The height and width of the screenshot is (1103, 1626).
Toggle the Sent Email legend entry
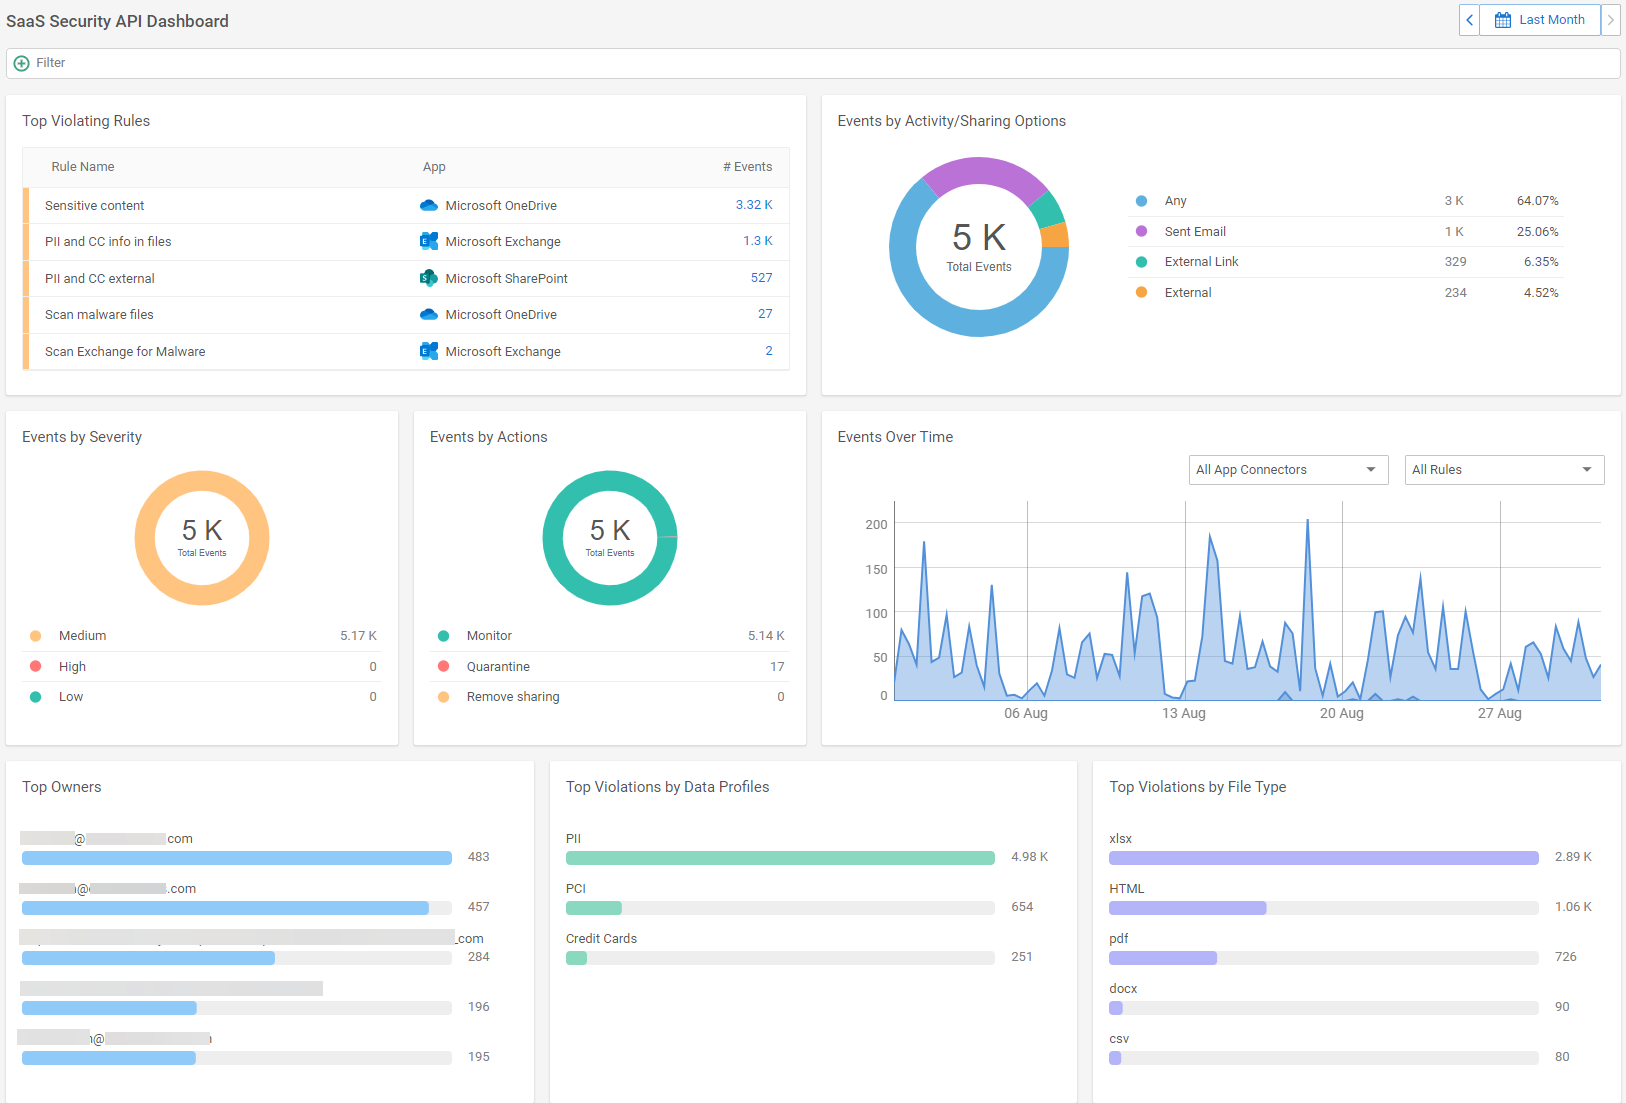[1196, 231]
